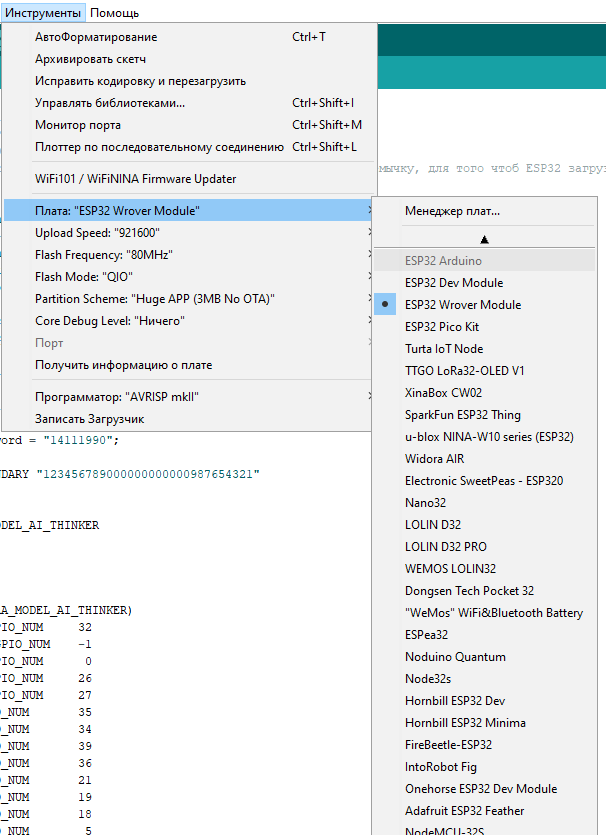The height and width of the screenshot is (835, 606).
Task: Expand Partition Scheme: "Huge APP" submenu
Action: 189,299
